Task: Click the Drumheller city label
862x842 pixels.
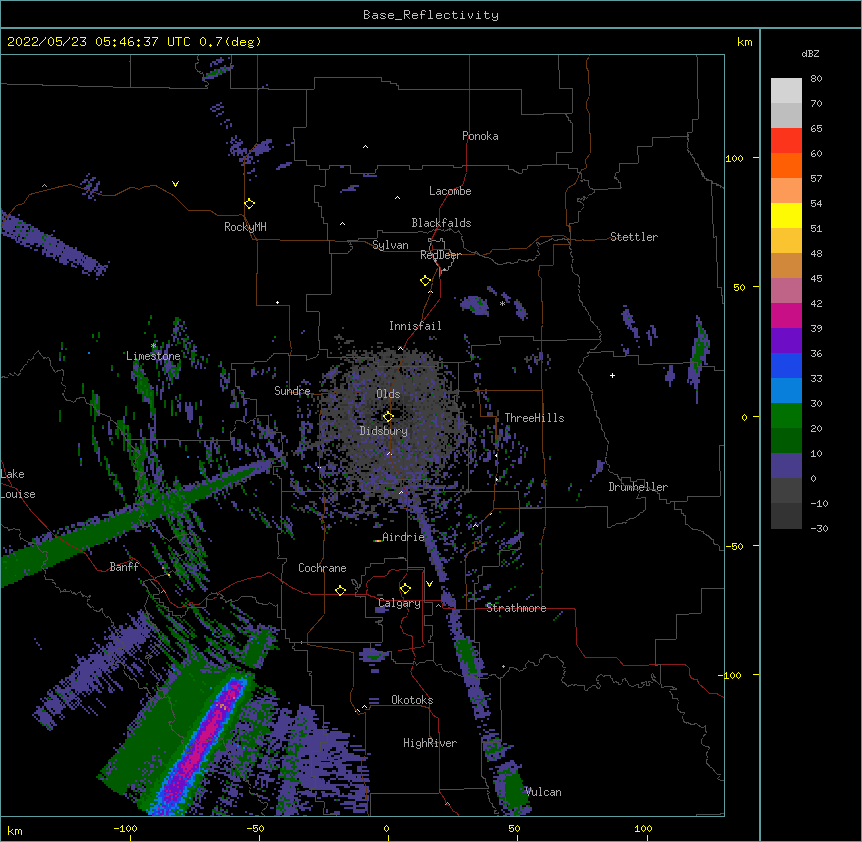Action: 638,487
